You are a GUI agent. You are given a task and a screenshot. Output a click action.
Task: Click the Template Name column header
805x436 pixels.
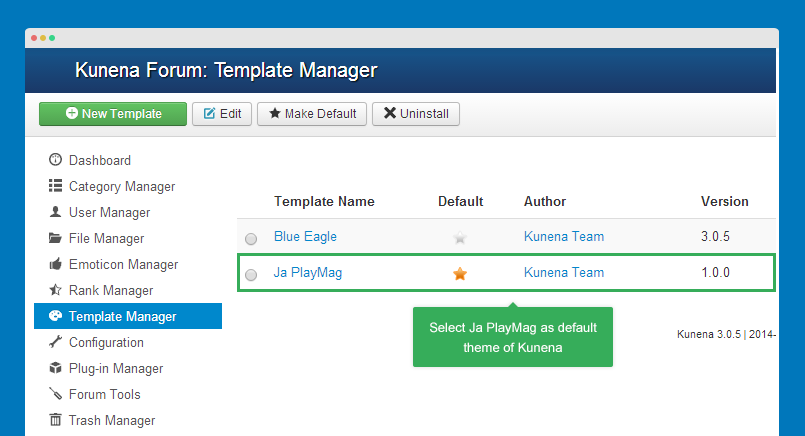(324, 201)
